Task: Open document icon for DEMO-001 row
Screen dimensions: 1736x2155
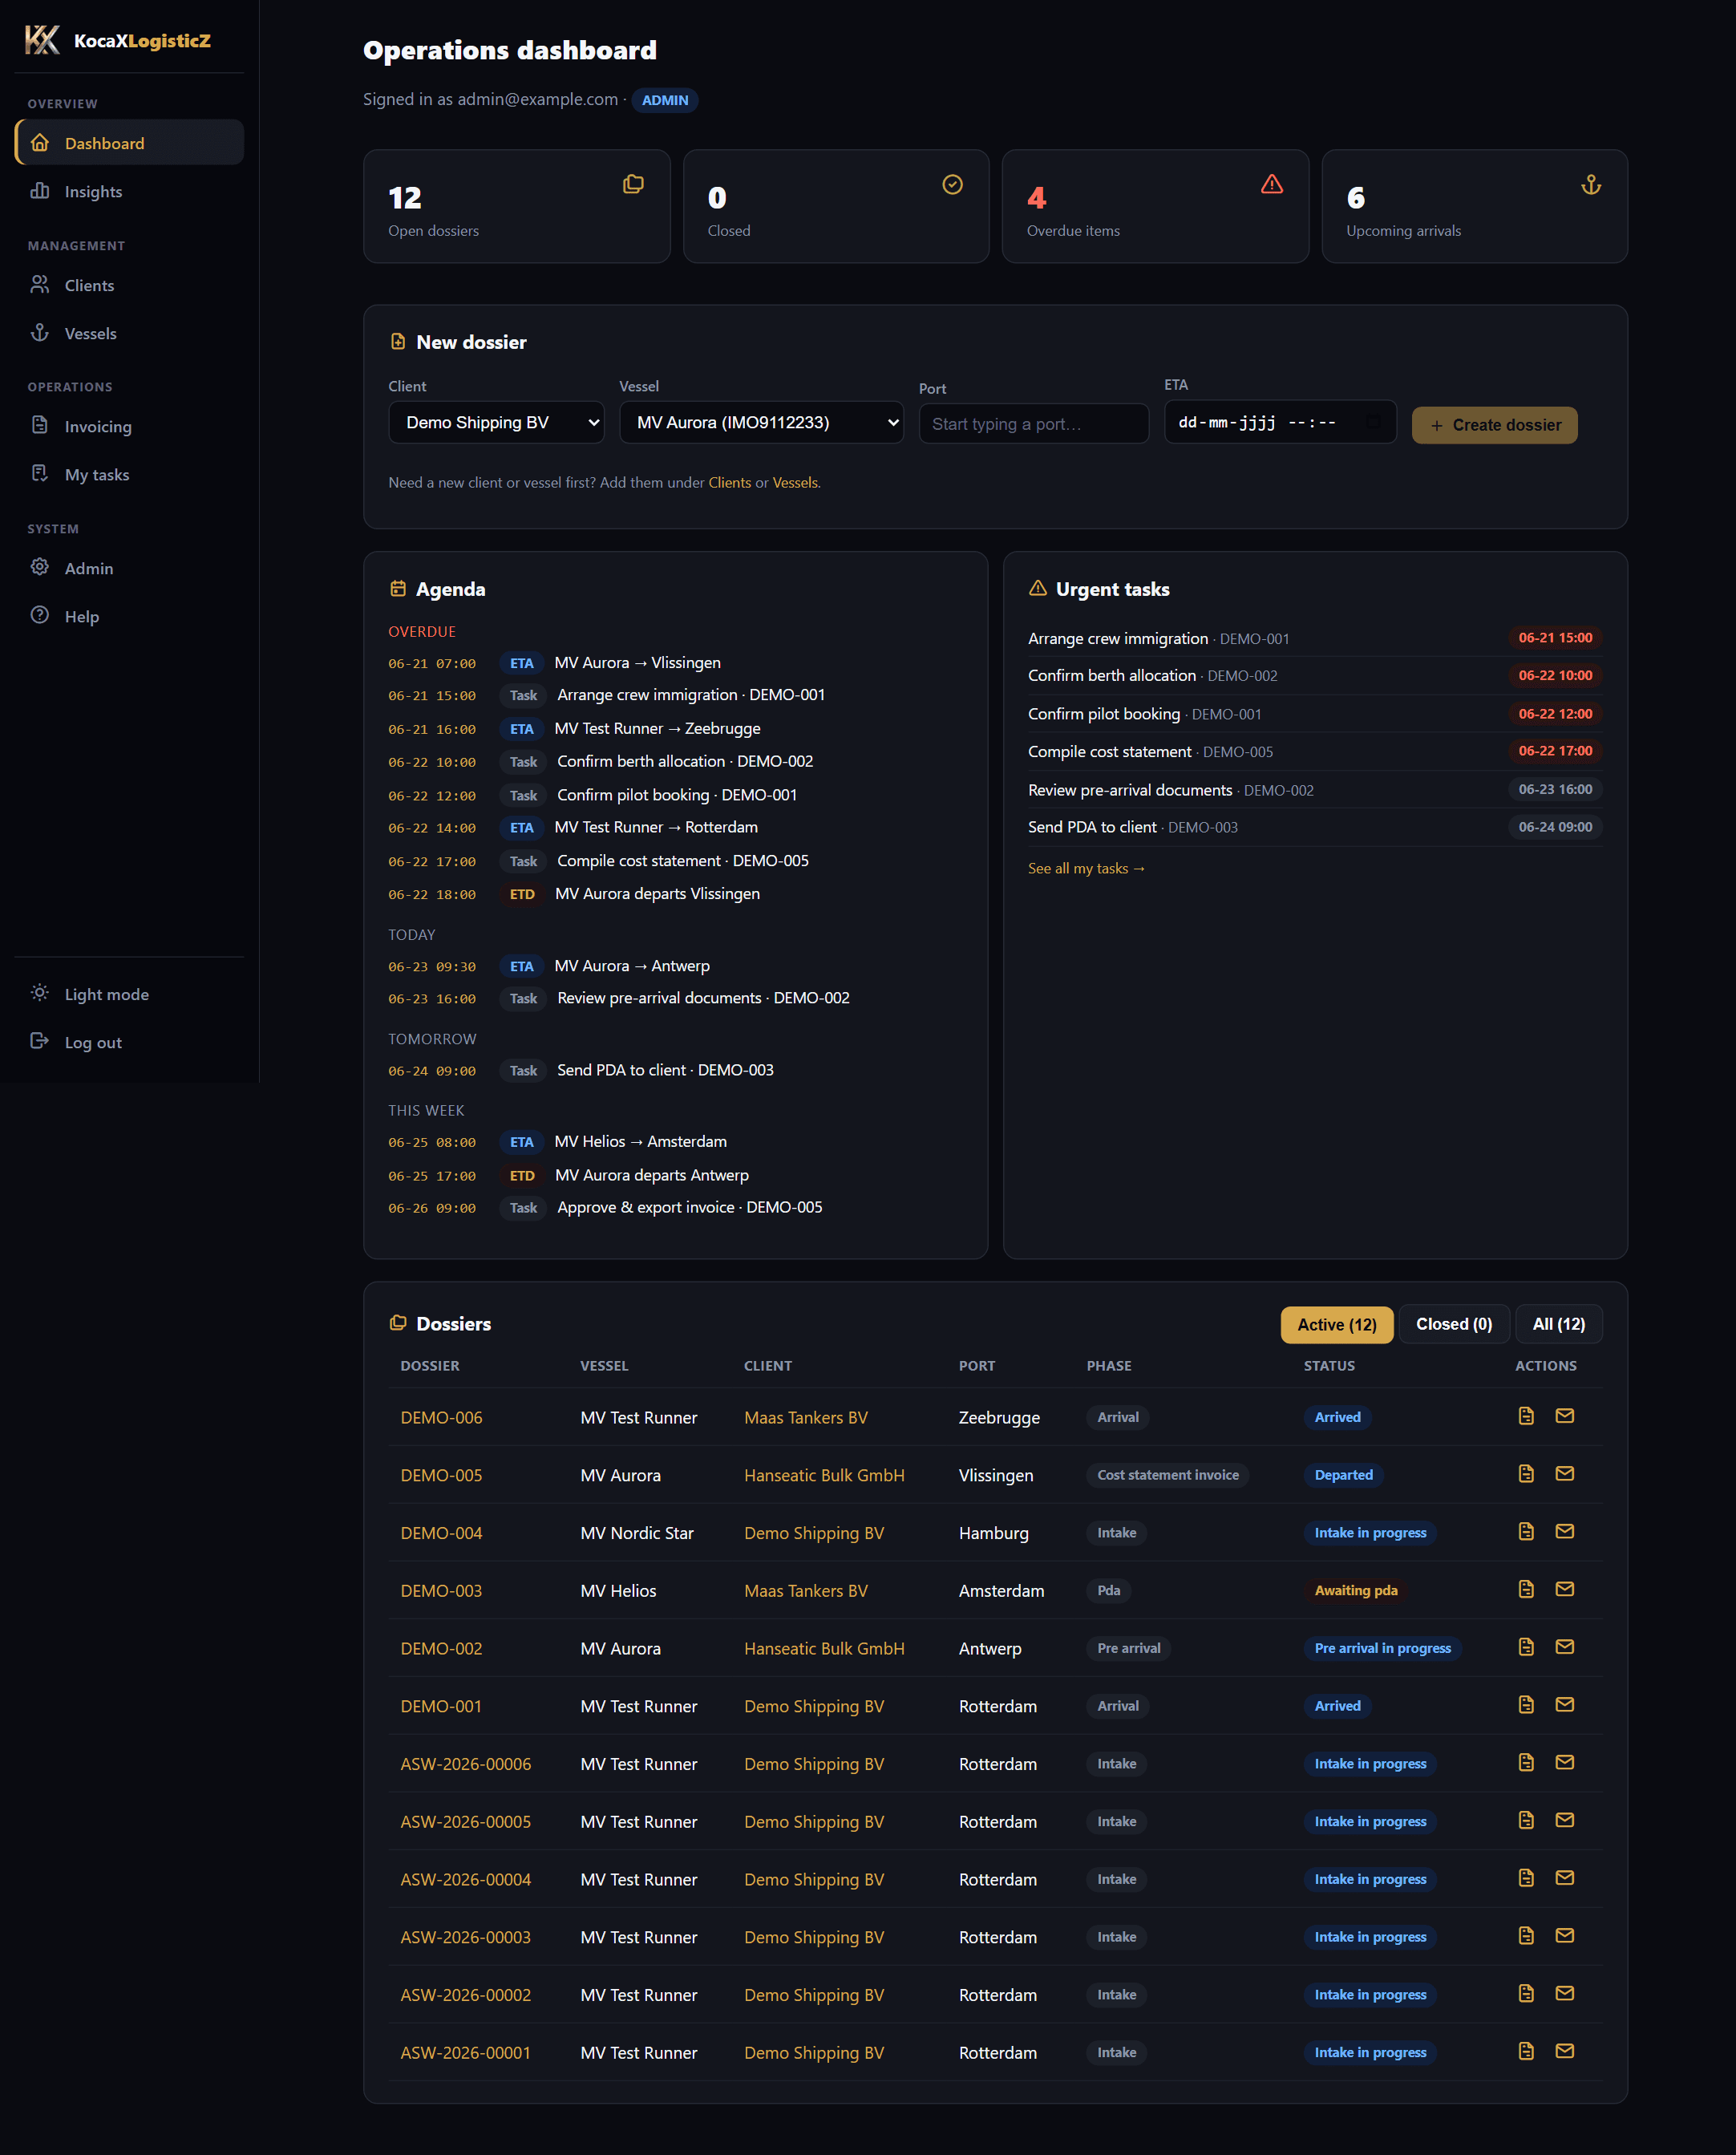Action: point(1526,1705)
